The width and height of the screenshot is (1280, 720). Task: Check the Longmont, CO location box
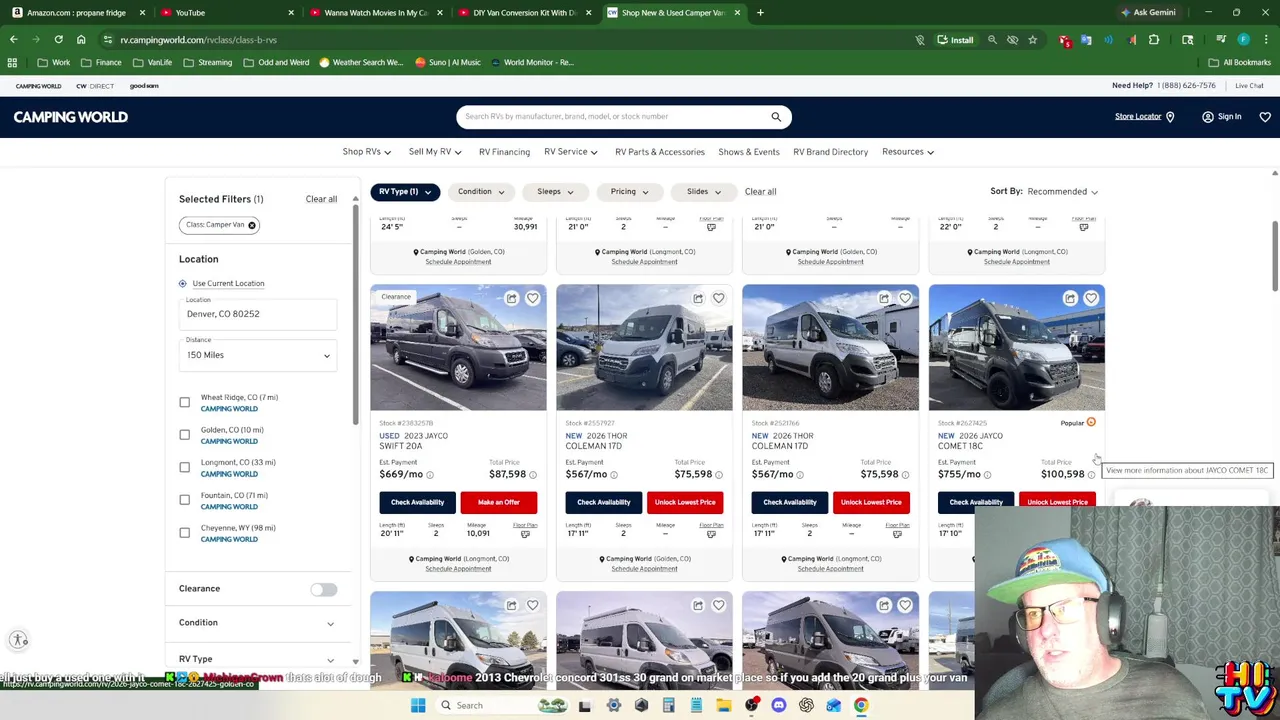(184, 467)
